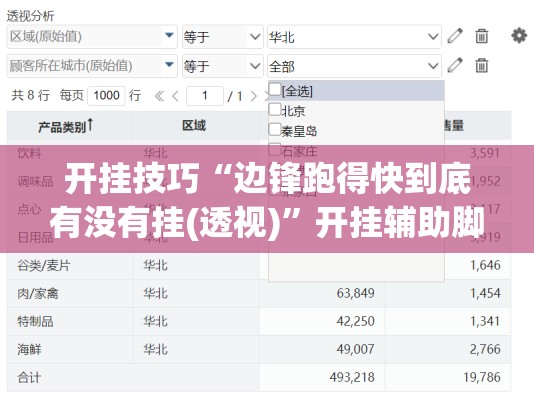
Task: Open the 等于 operator dropdown in the 顾客所在城市 row
Action: pos(255,65)
